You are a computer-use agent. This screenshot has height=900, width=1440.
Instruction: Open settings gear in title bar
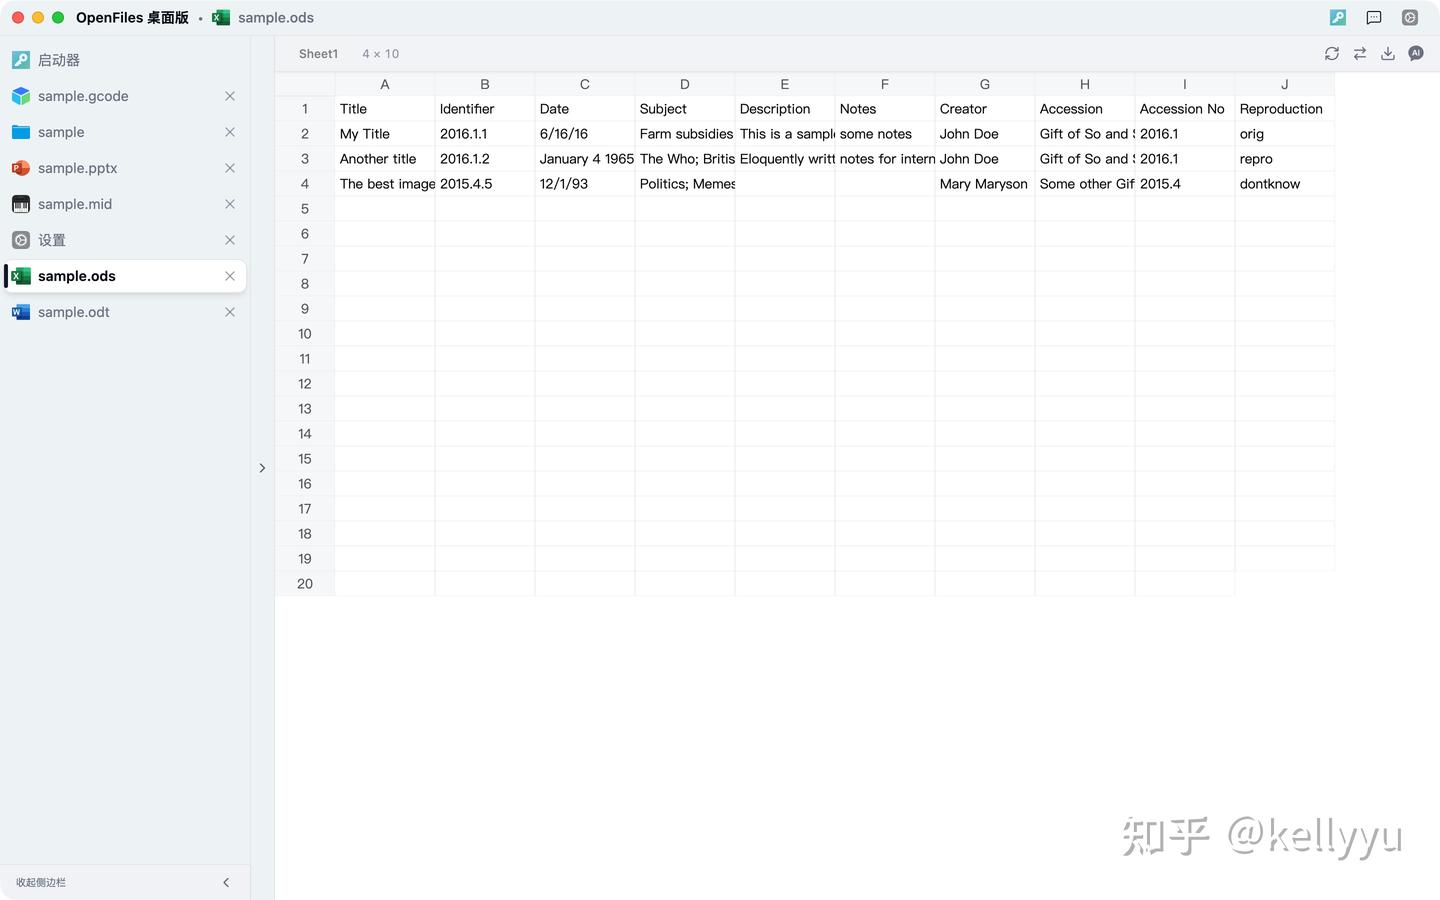click(x=1410, y=17)
